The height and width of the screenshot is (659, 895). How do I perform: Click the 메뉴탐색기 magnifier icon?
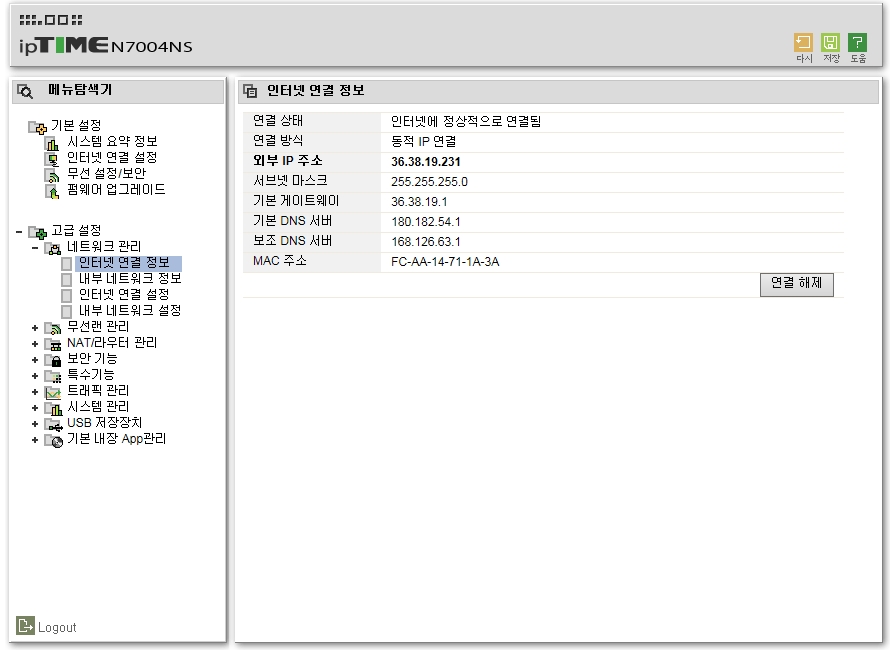[x=25, y=91]
